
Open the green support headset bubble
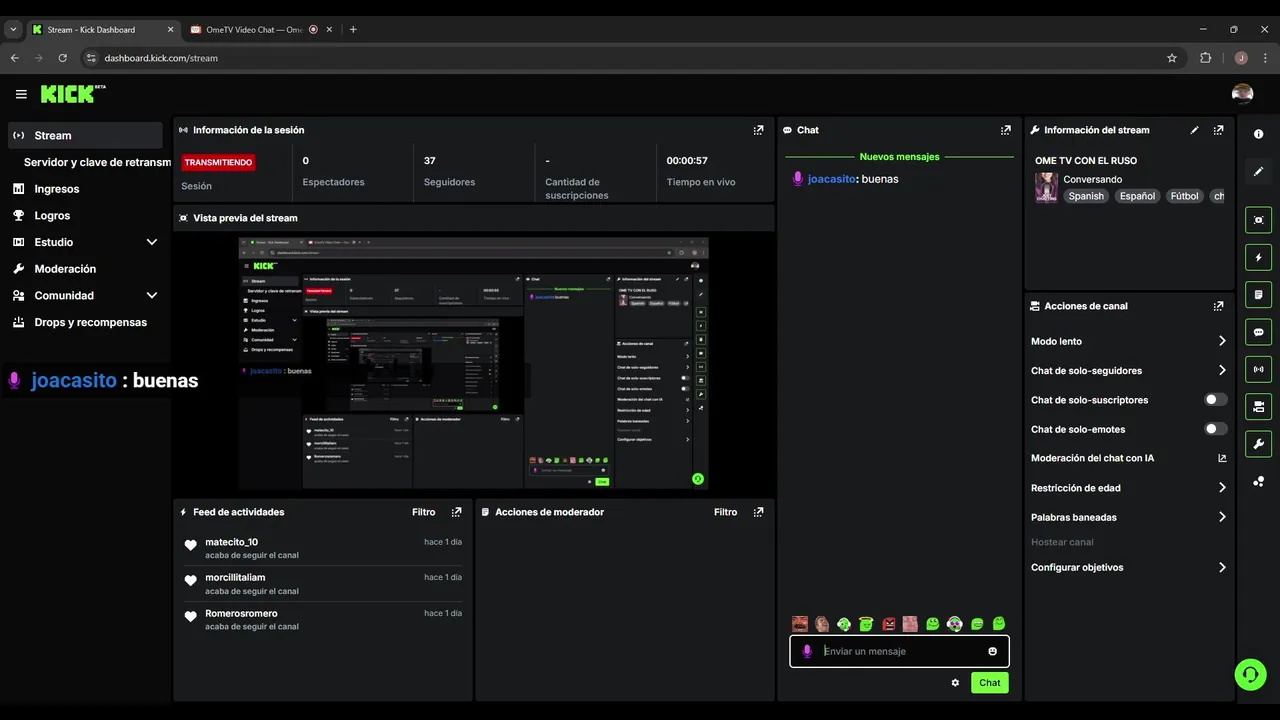(x=1250, y=674)
